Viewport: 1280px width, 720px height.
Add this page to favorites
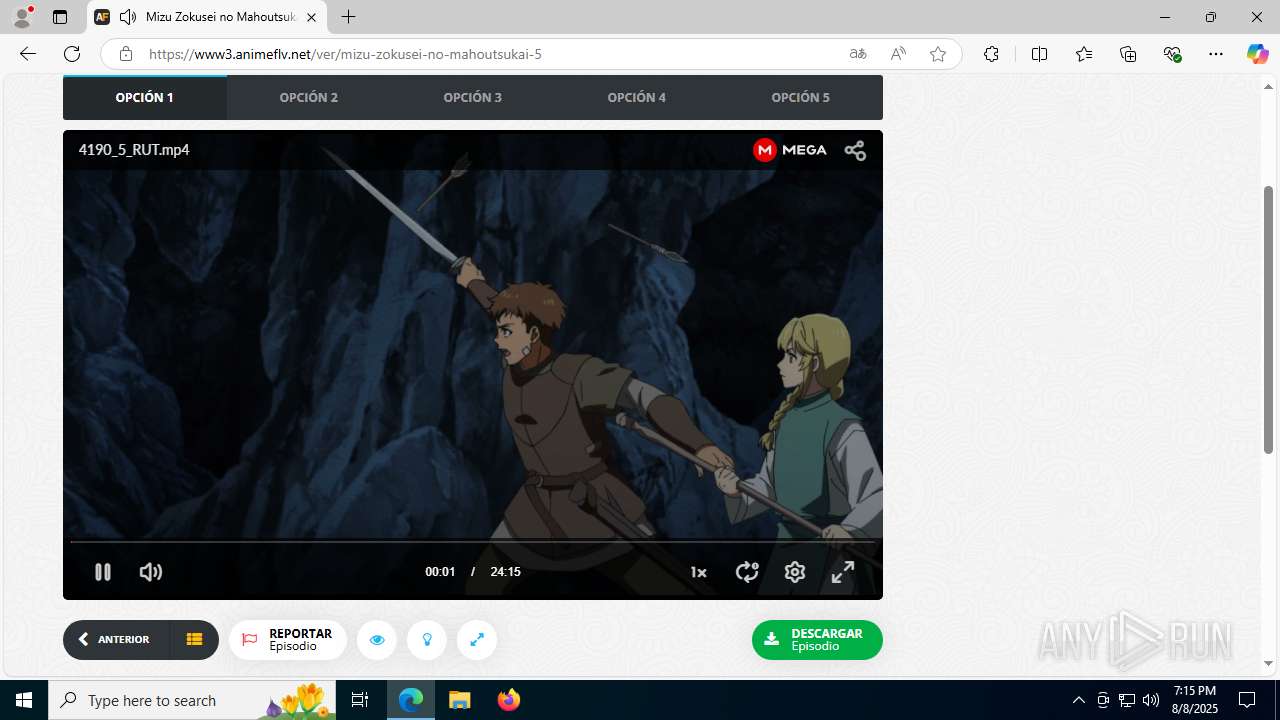click(x=938, y=54)
